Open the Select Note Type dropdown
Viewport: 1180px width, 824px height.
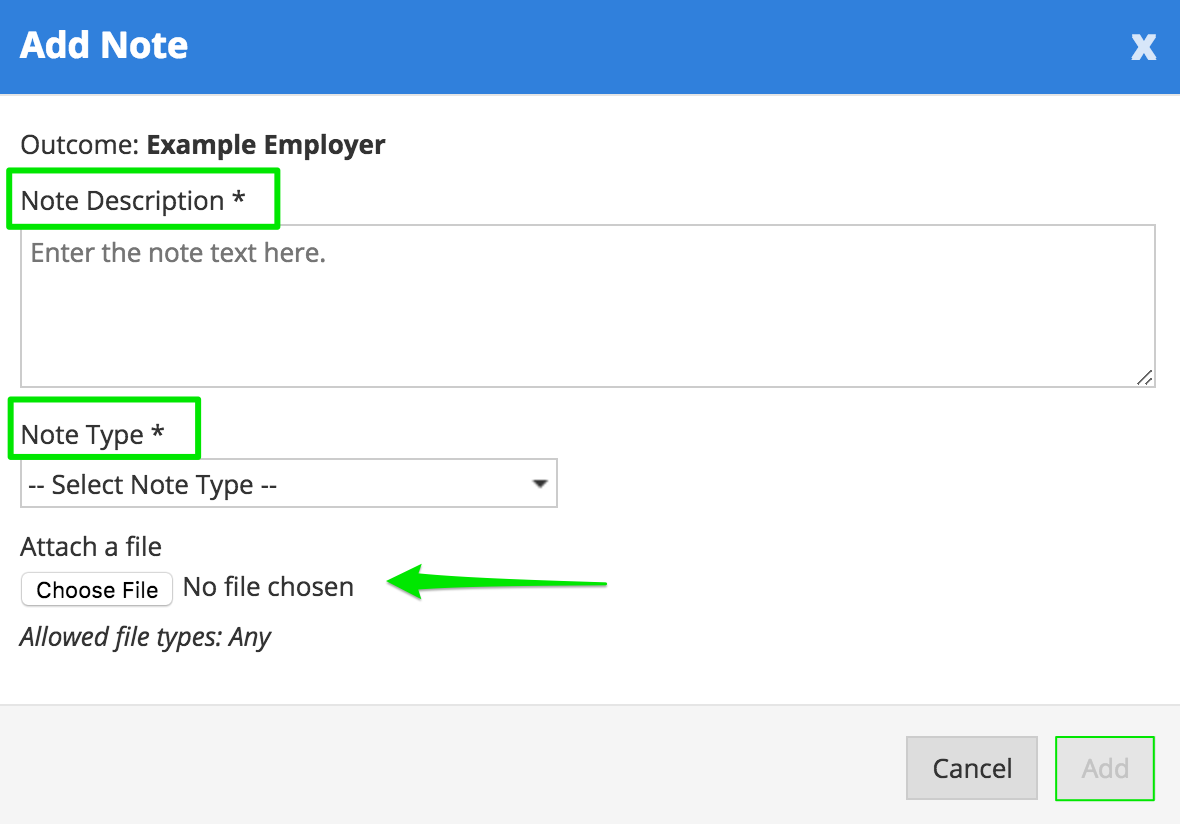[x=288, y=485]
